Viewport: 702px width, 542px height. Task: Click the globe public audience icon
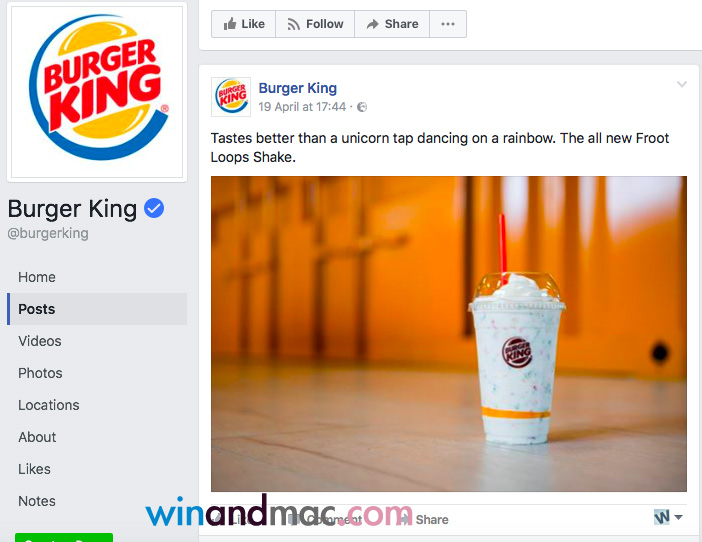click(362, 107)
